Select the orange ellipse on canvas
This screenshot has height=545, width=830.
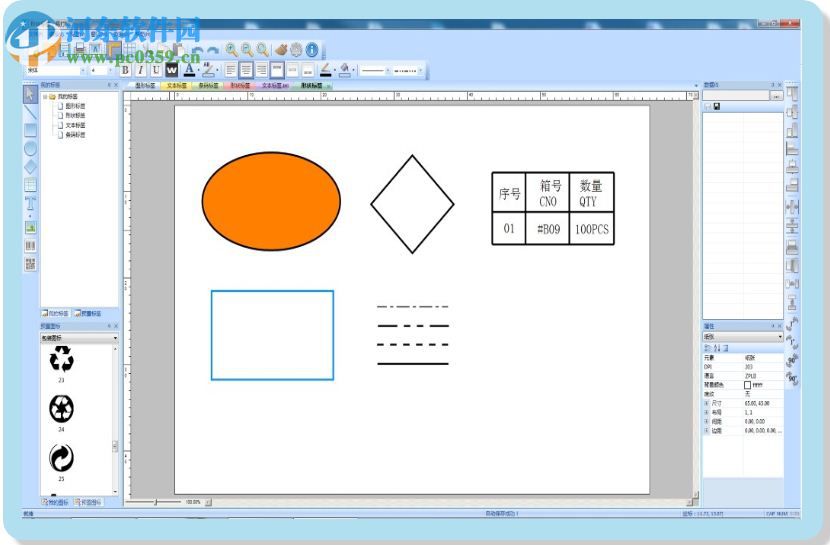[x=271, y=201]
